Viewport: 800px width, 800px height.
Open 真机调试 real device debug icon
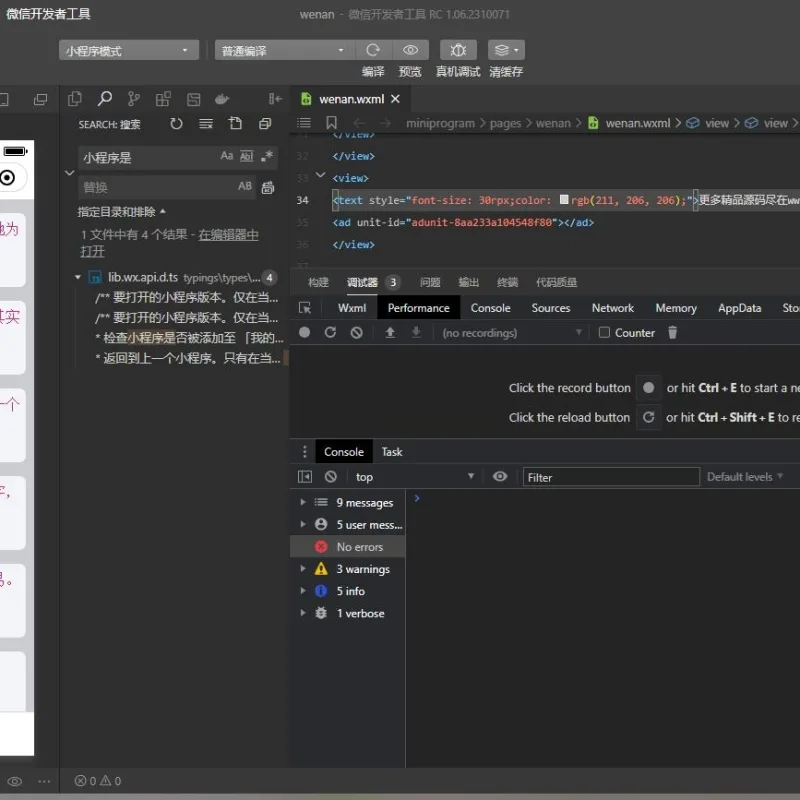[458, 50]
